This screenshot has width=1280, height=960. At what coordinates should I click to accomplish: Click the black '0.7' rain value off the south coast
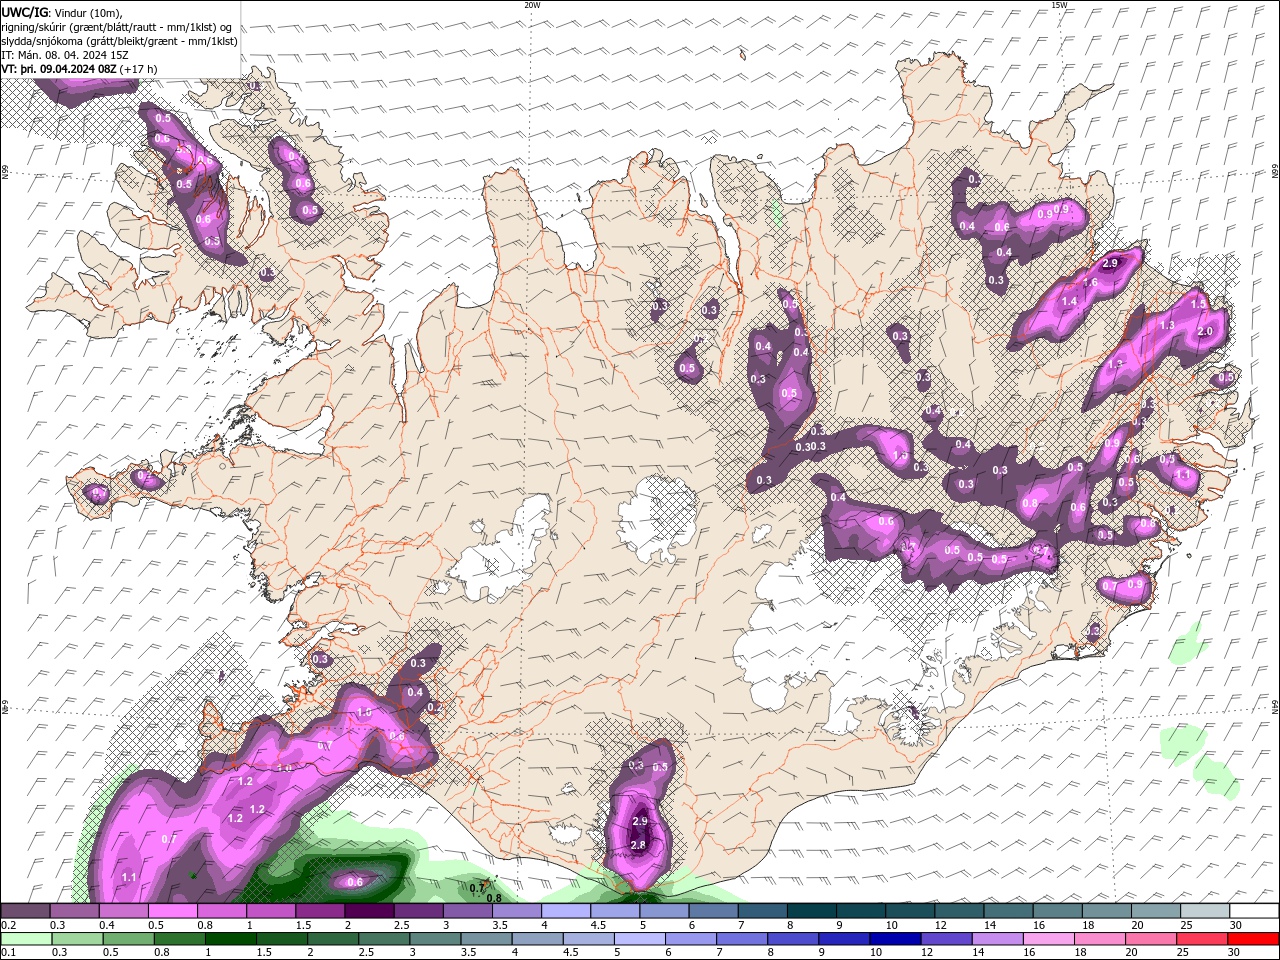(x=477, y=887)
